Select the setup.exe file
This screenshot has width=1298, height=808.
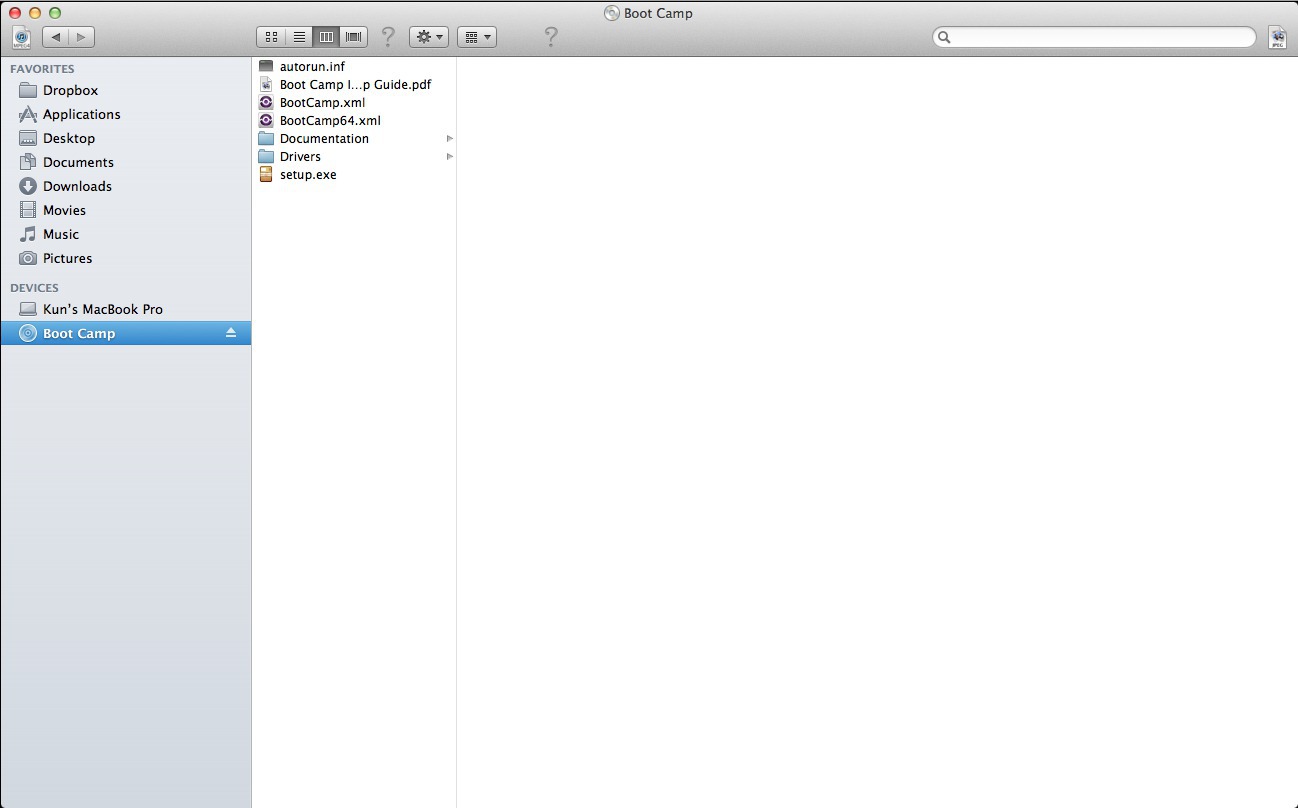pyautogui.click(x=355, y=174)
